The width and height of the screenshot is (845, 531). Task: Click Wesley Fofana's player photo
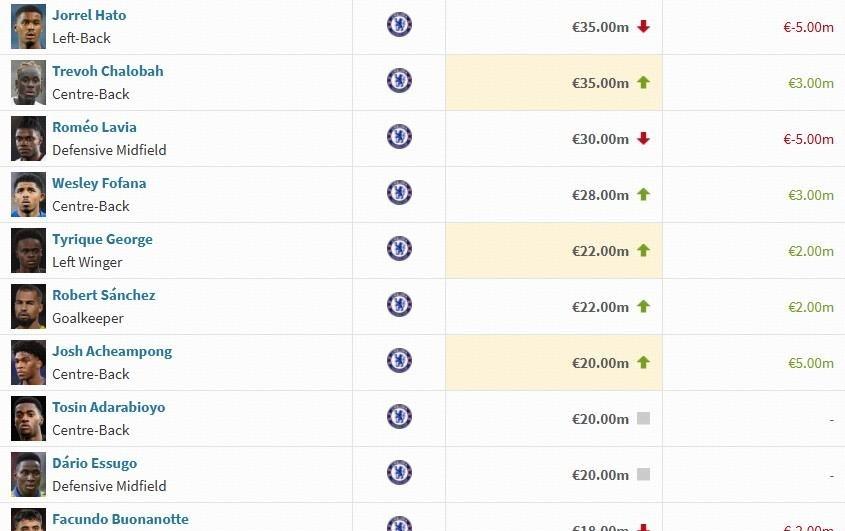coord(29,195)
